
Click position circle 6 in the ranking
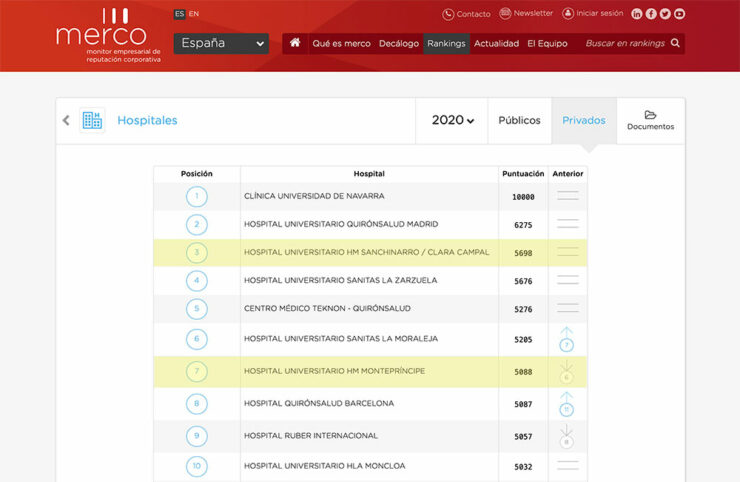(x=197, y=339)
